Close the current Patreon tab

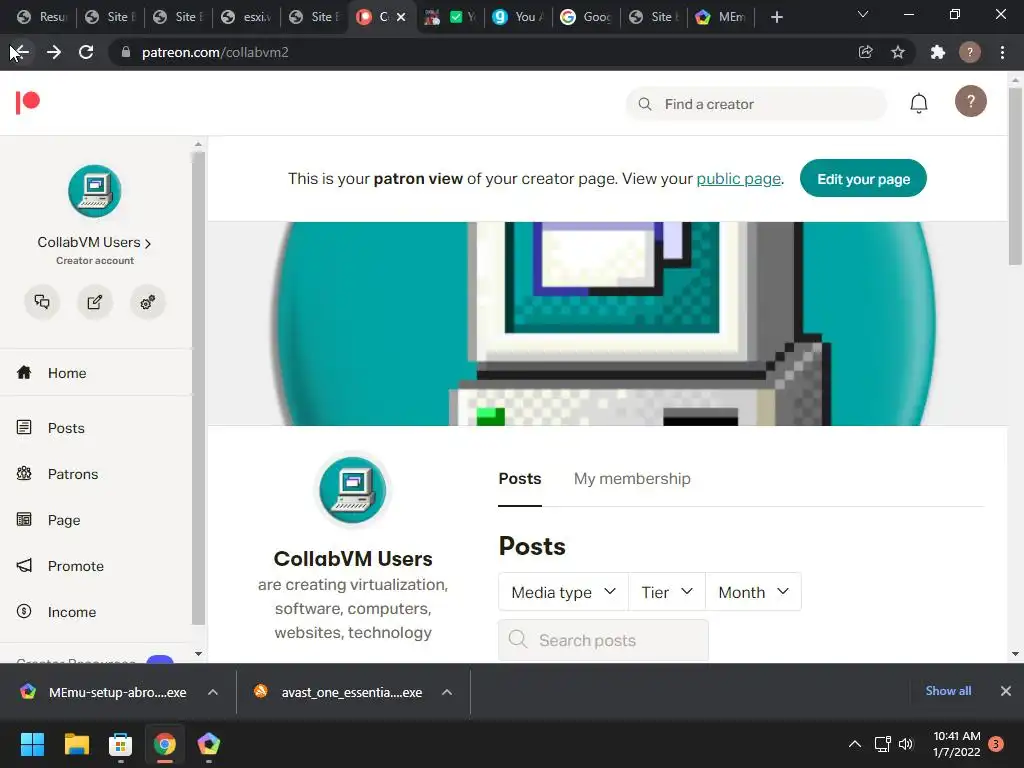(x=401, y=17)
